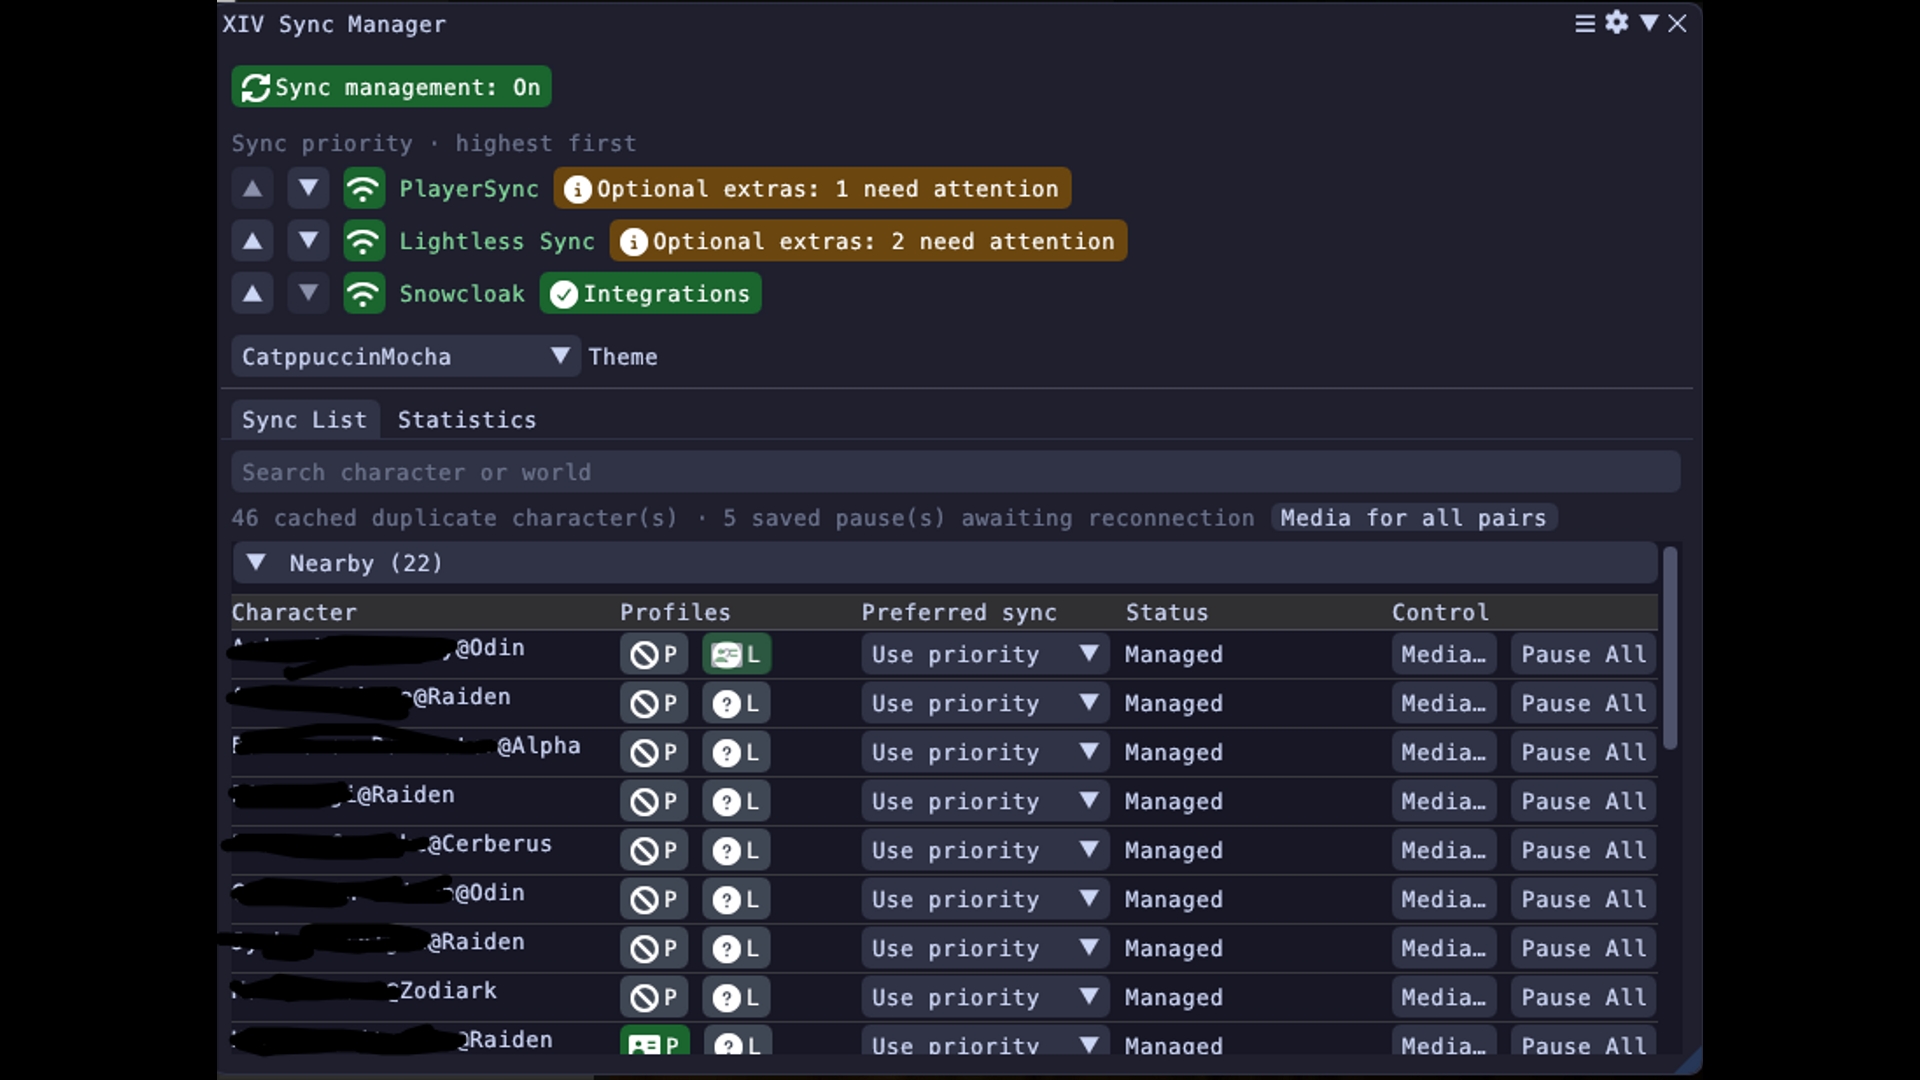Image resolution: width=1920 pixels, height=1080 pixels.
Task: Click the sync list vertical scrollbar
Action: tap(1670, 646)
